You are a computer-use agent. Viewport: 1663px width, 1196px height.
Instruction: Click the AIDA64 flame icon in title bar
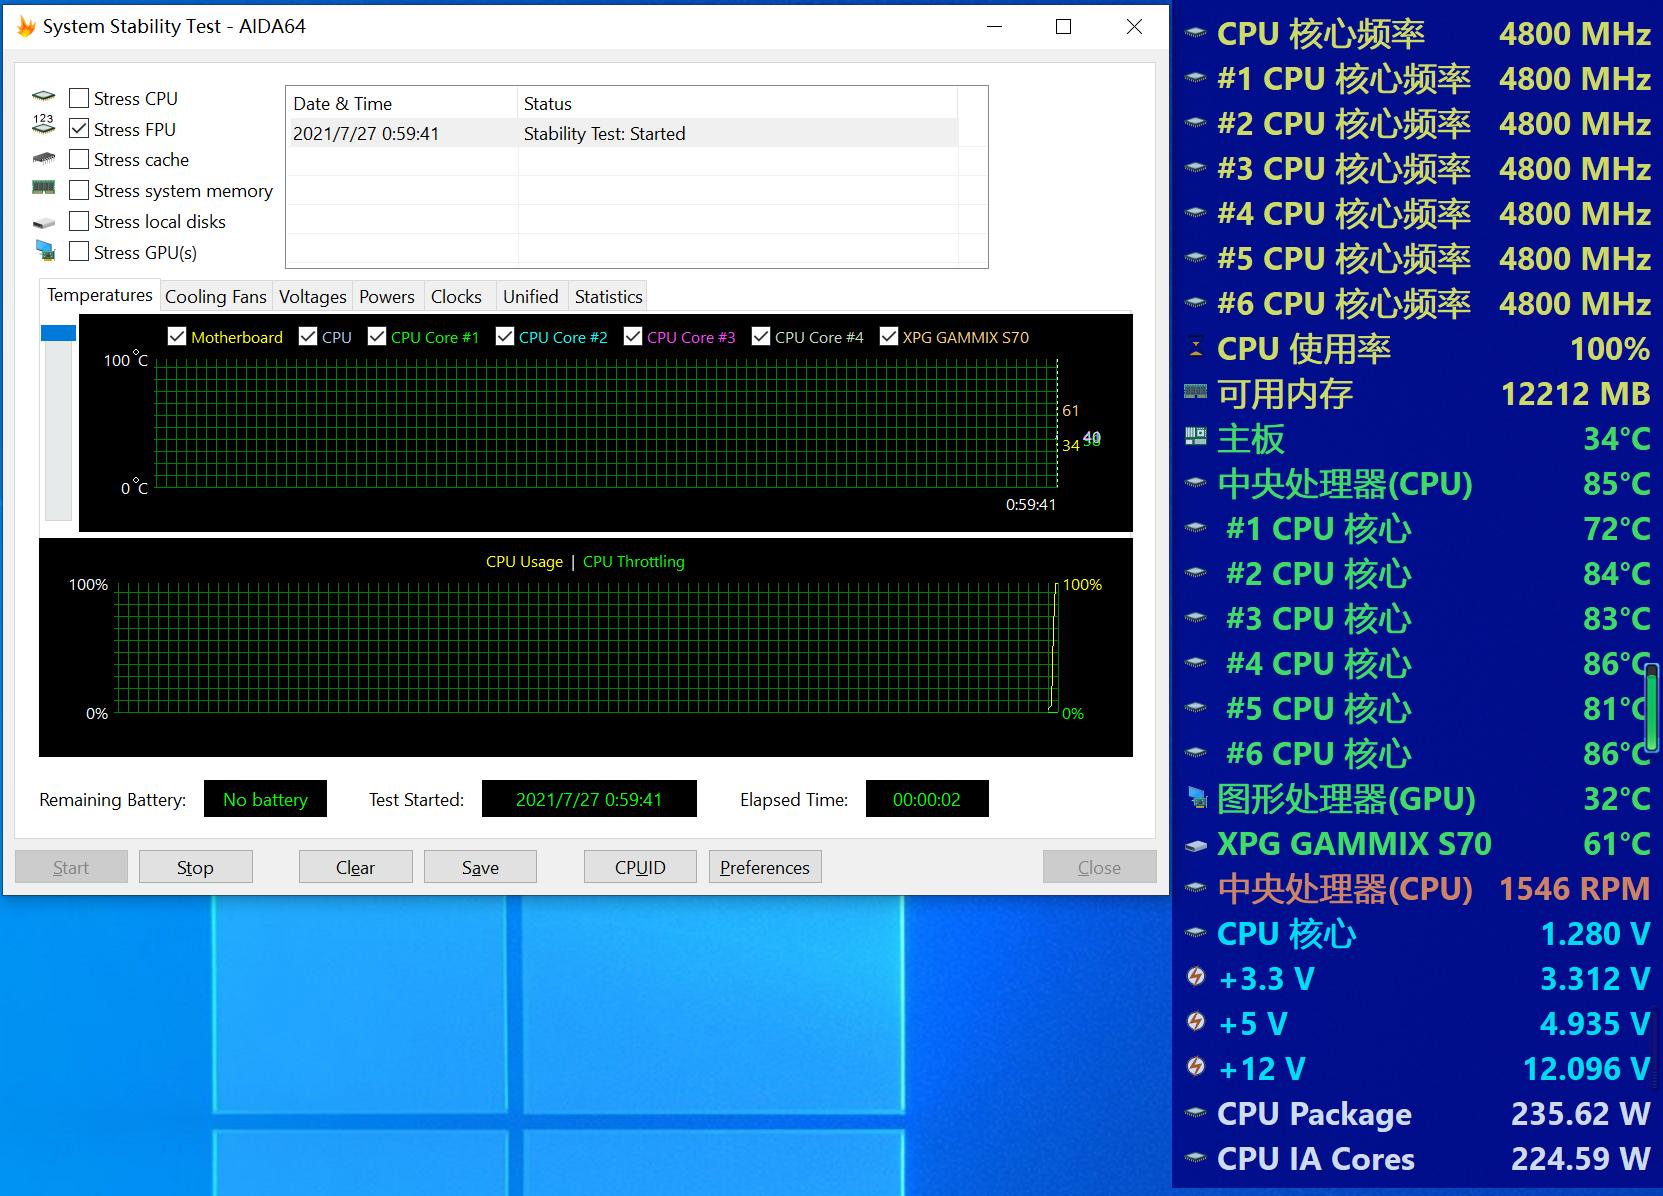coord(26,27)
